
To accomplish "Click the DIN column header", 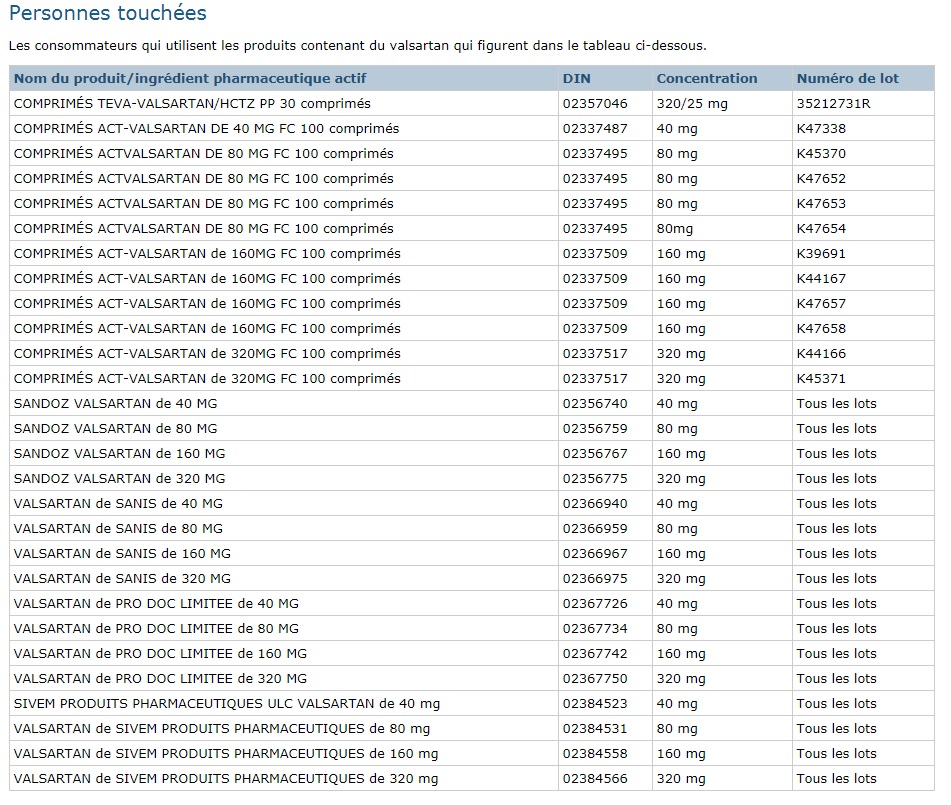I will tap(576, 78).
